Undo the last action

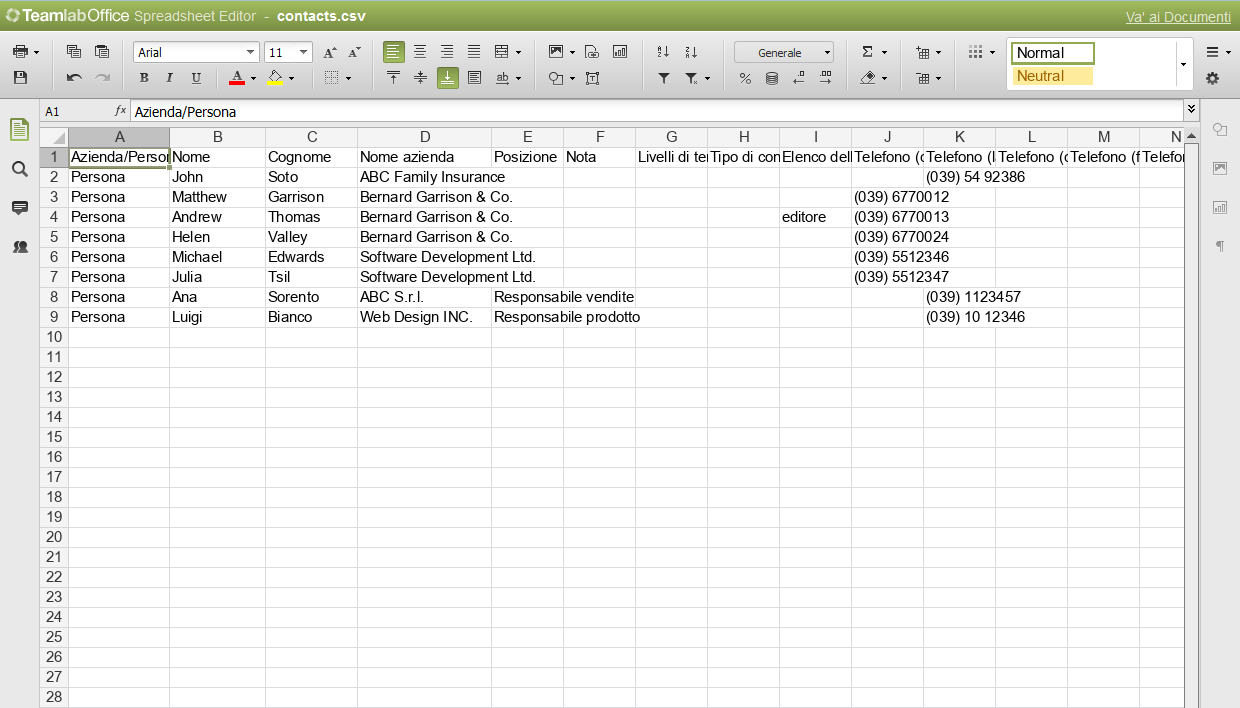click(74, 78)
